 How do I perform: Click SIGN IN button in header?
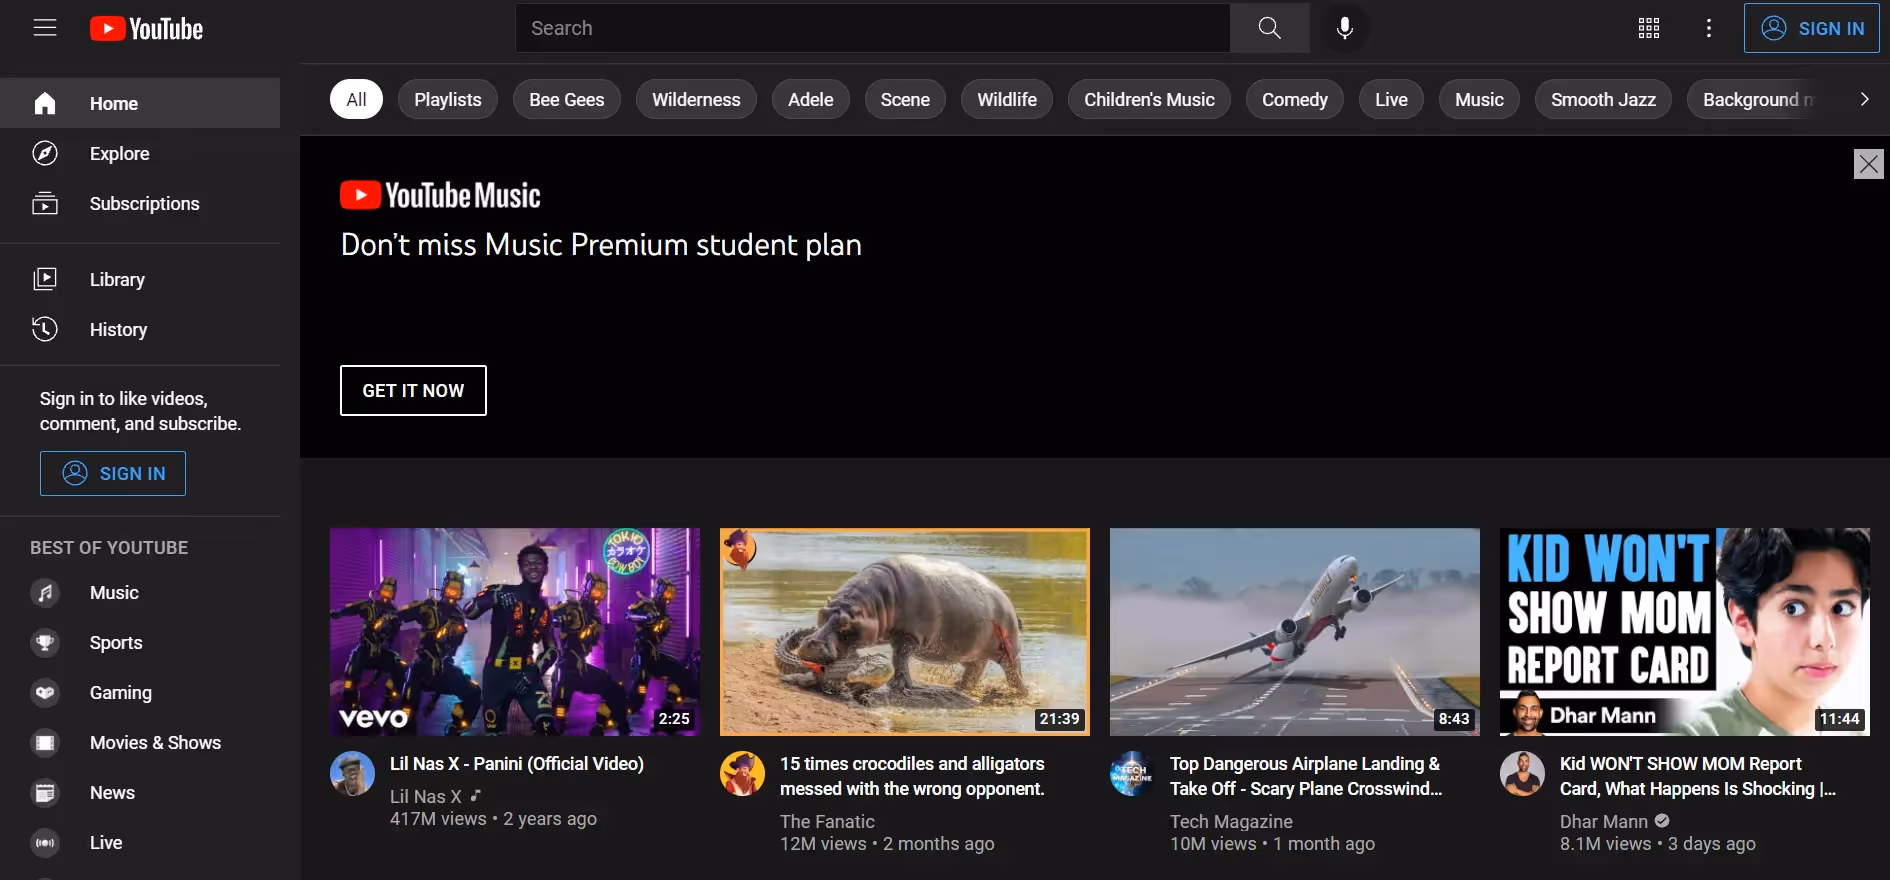pos(1812,28)
